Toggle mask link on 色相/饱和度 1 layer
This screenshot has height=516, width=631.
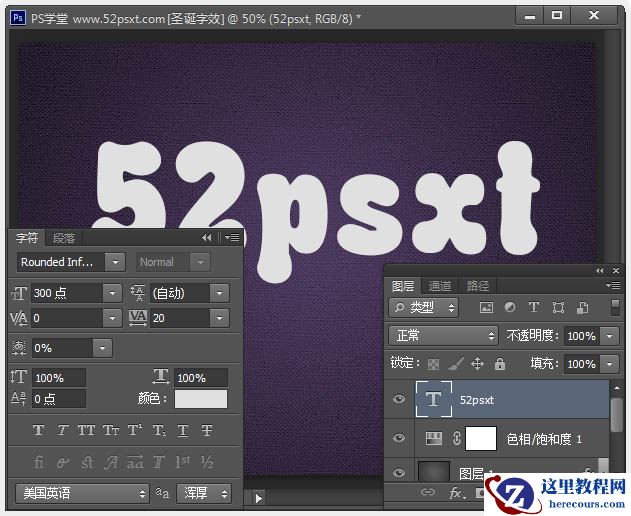457,438
